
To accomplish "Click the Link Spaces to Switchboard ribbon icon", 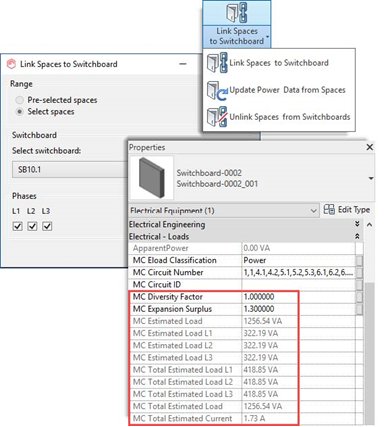I will point(236,12).
